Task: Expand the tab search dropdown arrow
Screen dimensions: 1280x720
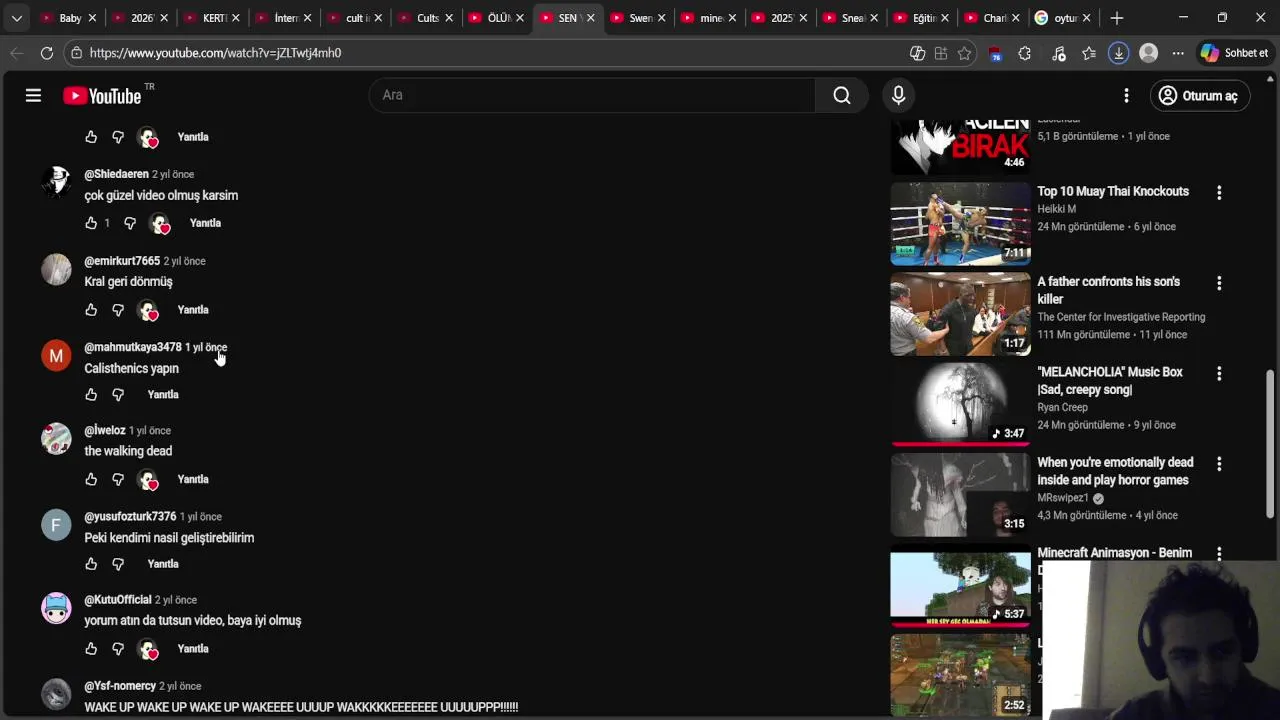Action: point(16,18)
